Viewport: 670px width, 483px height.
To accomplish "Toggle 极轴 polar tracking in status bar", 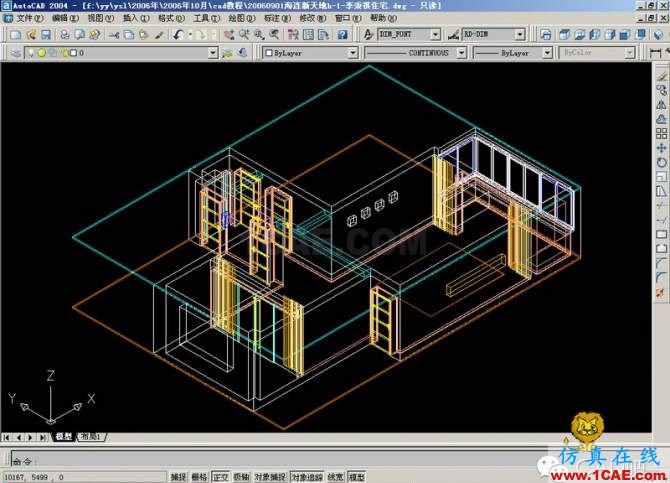I will pos(241,477).
